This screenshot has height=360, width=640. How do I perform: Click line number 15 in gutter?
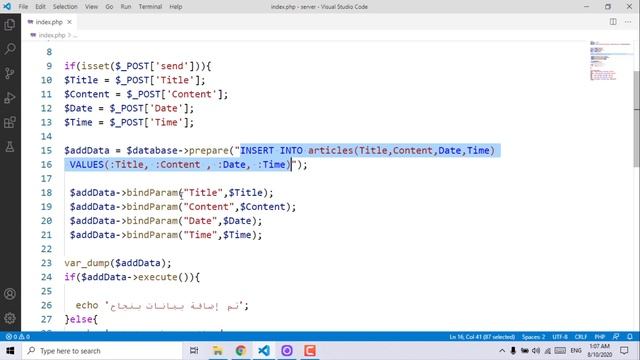coord(46,151)
